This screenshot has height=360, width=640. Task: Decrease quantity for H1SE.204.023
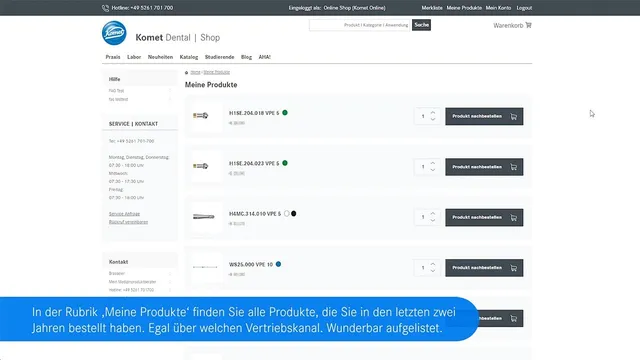pos(433,170)
